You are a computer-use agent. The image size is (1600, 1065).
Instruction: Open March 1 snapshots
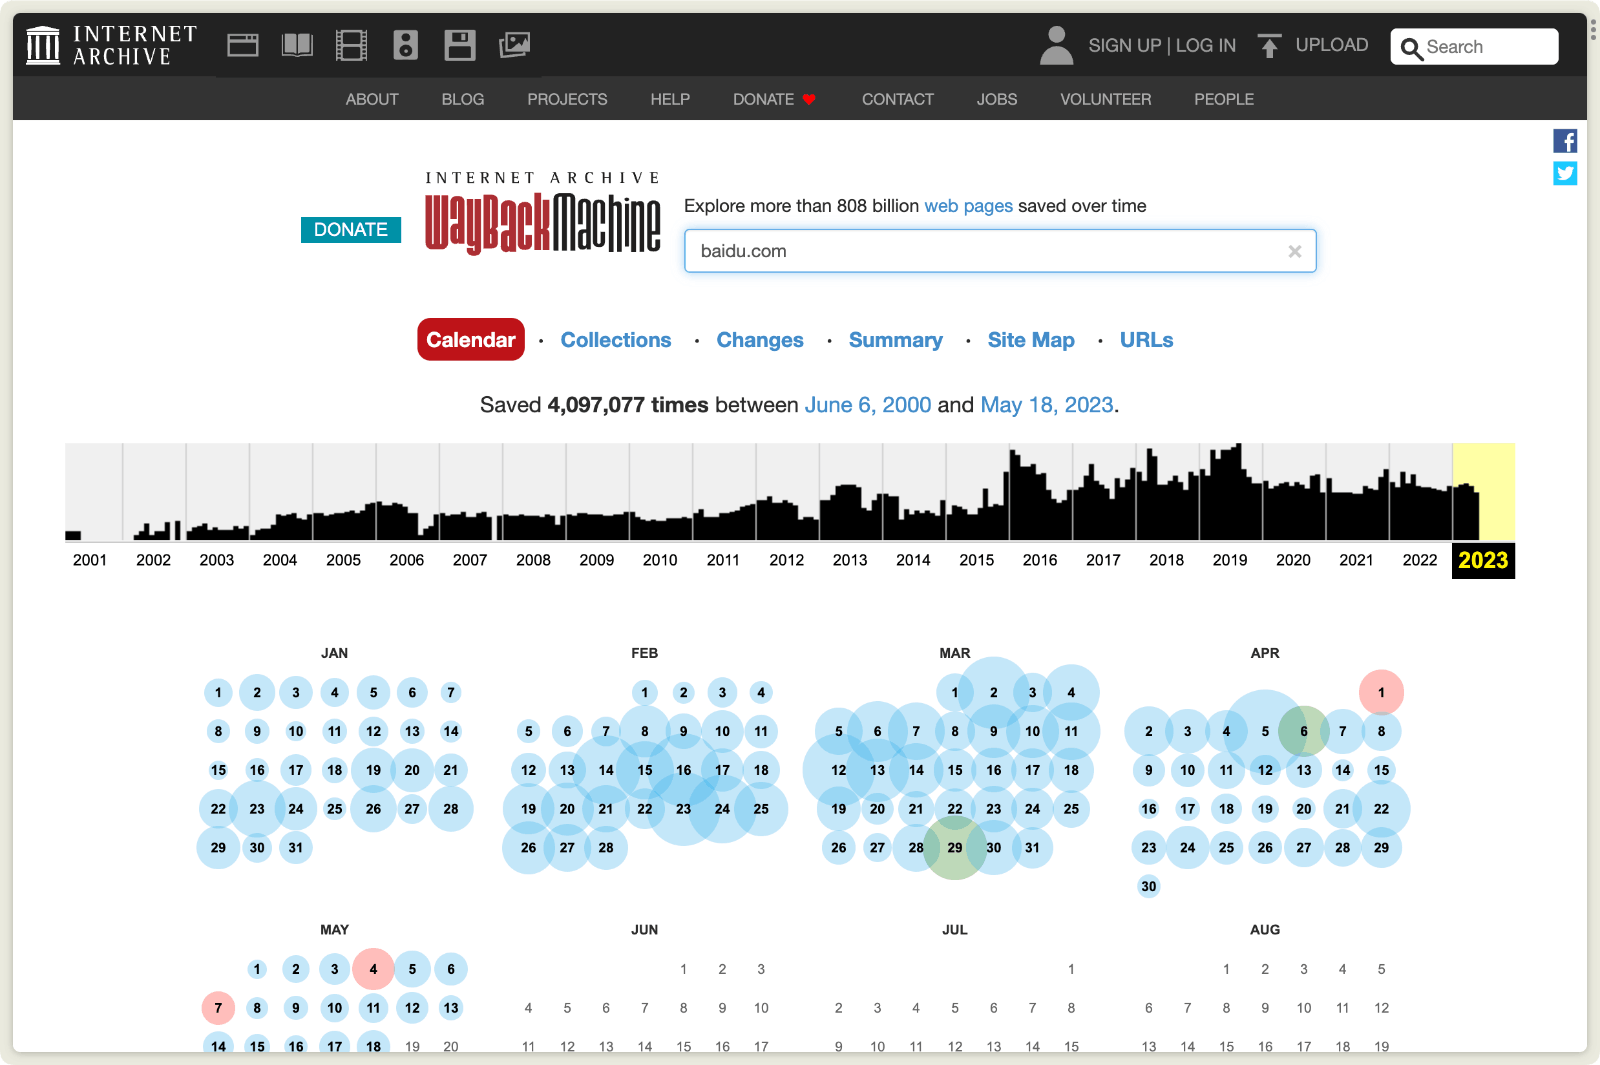955,692
